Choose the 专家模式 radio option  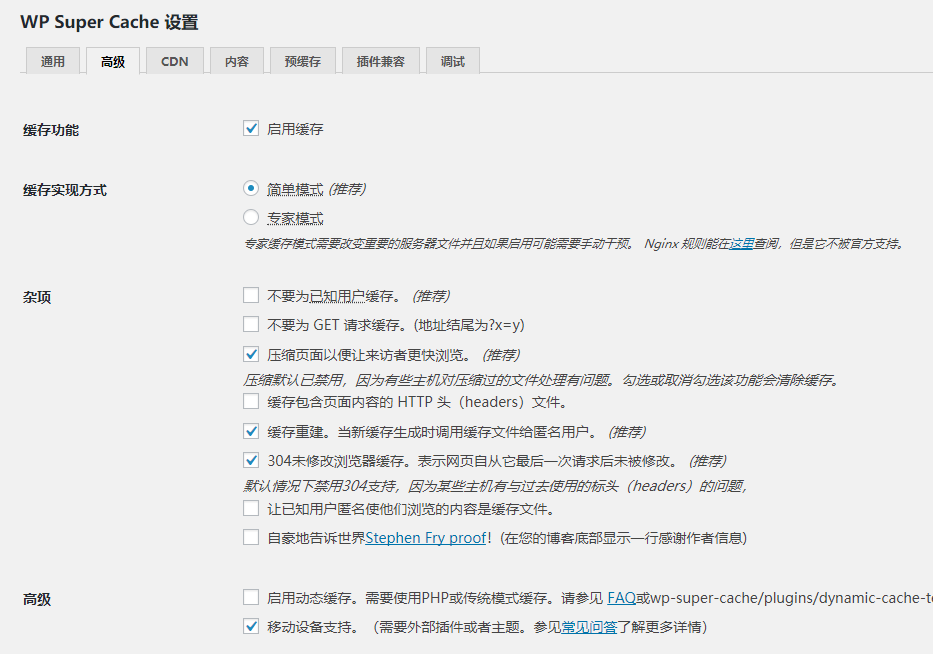point(251,217)
